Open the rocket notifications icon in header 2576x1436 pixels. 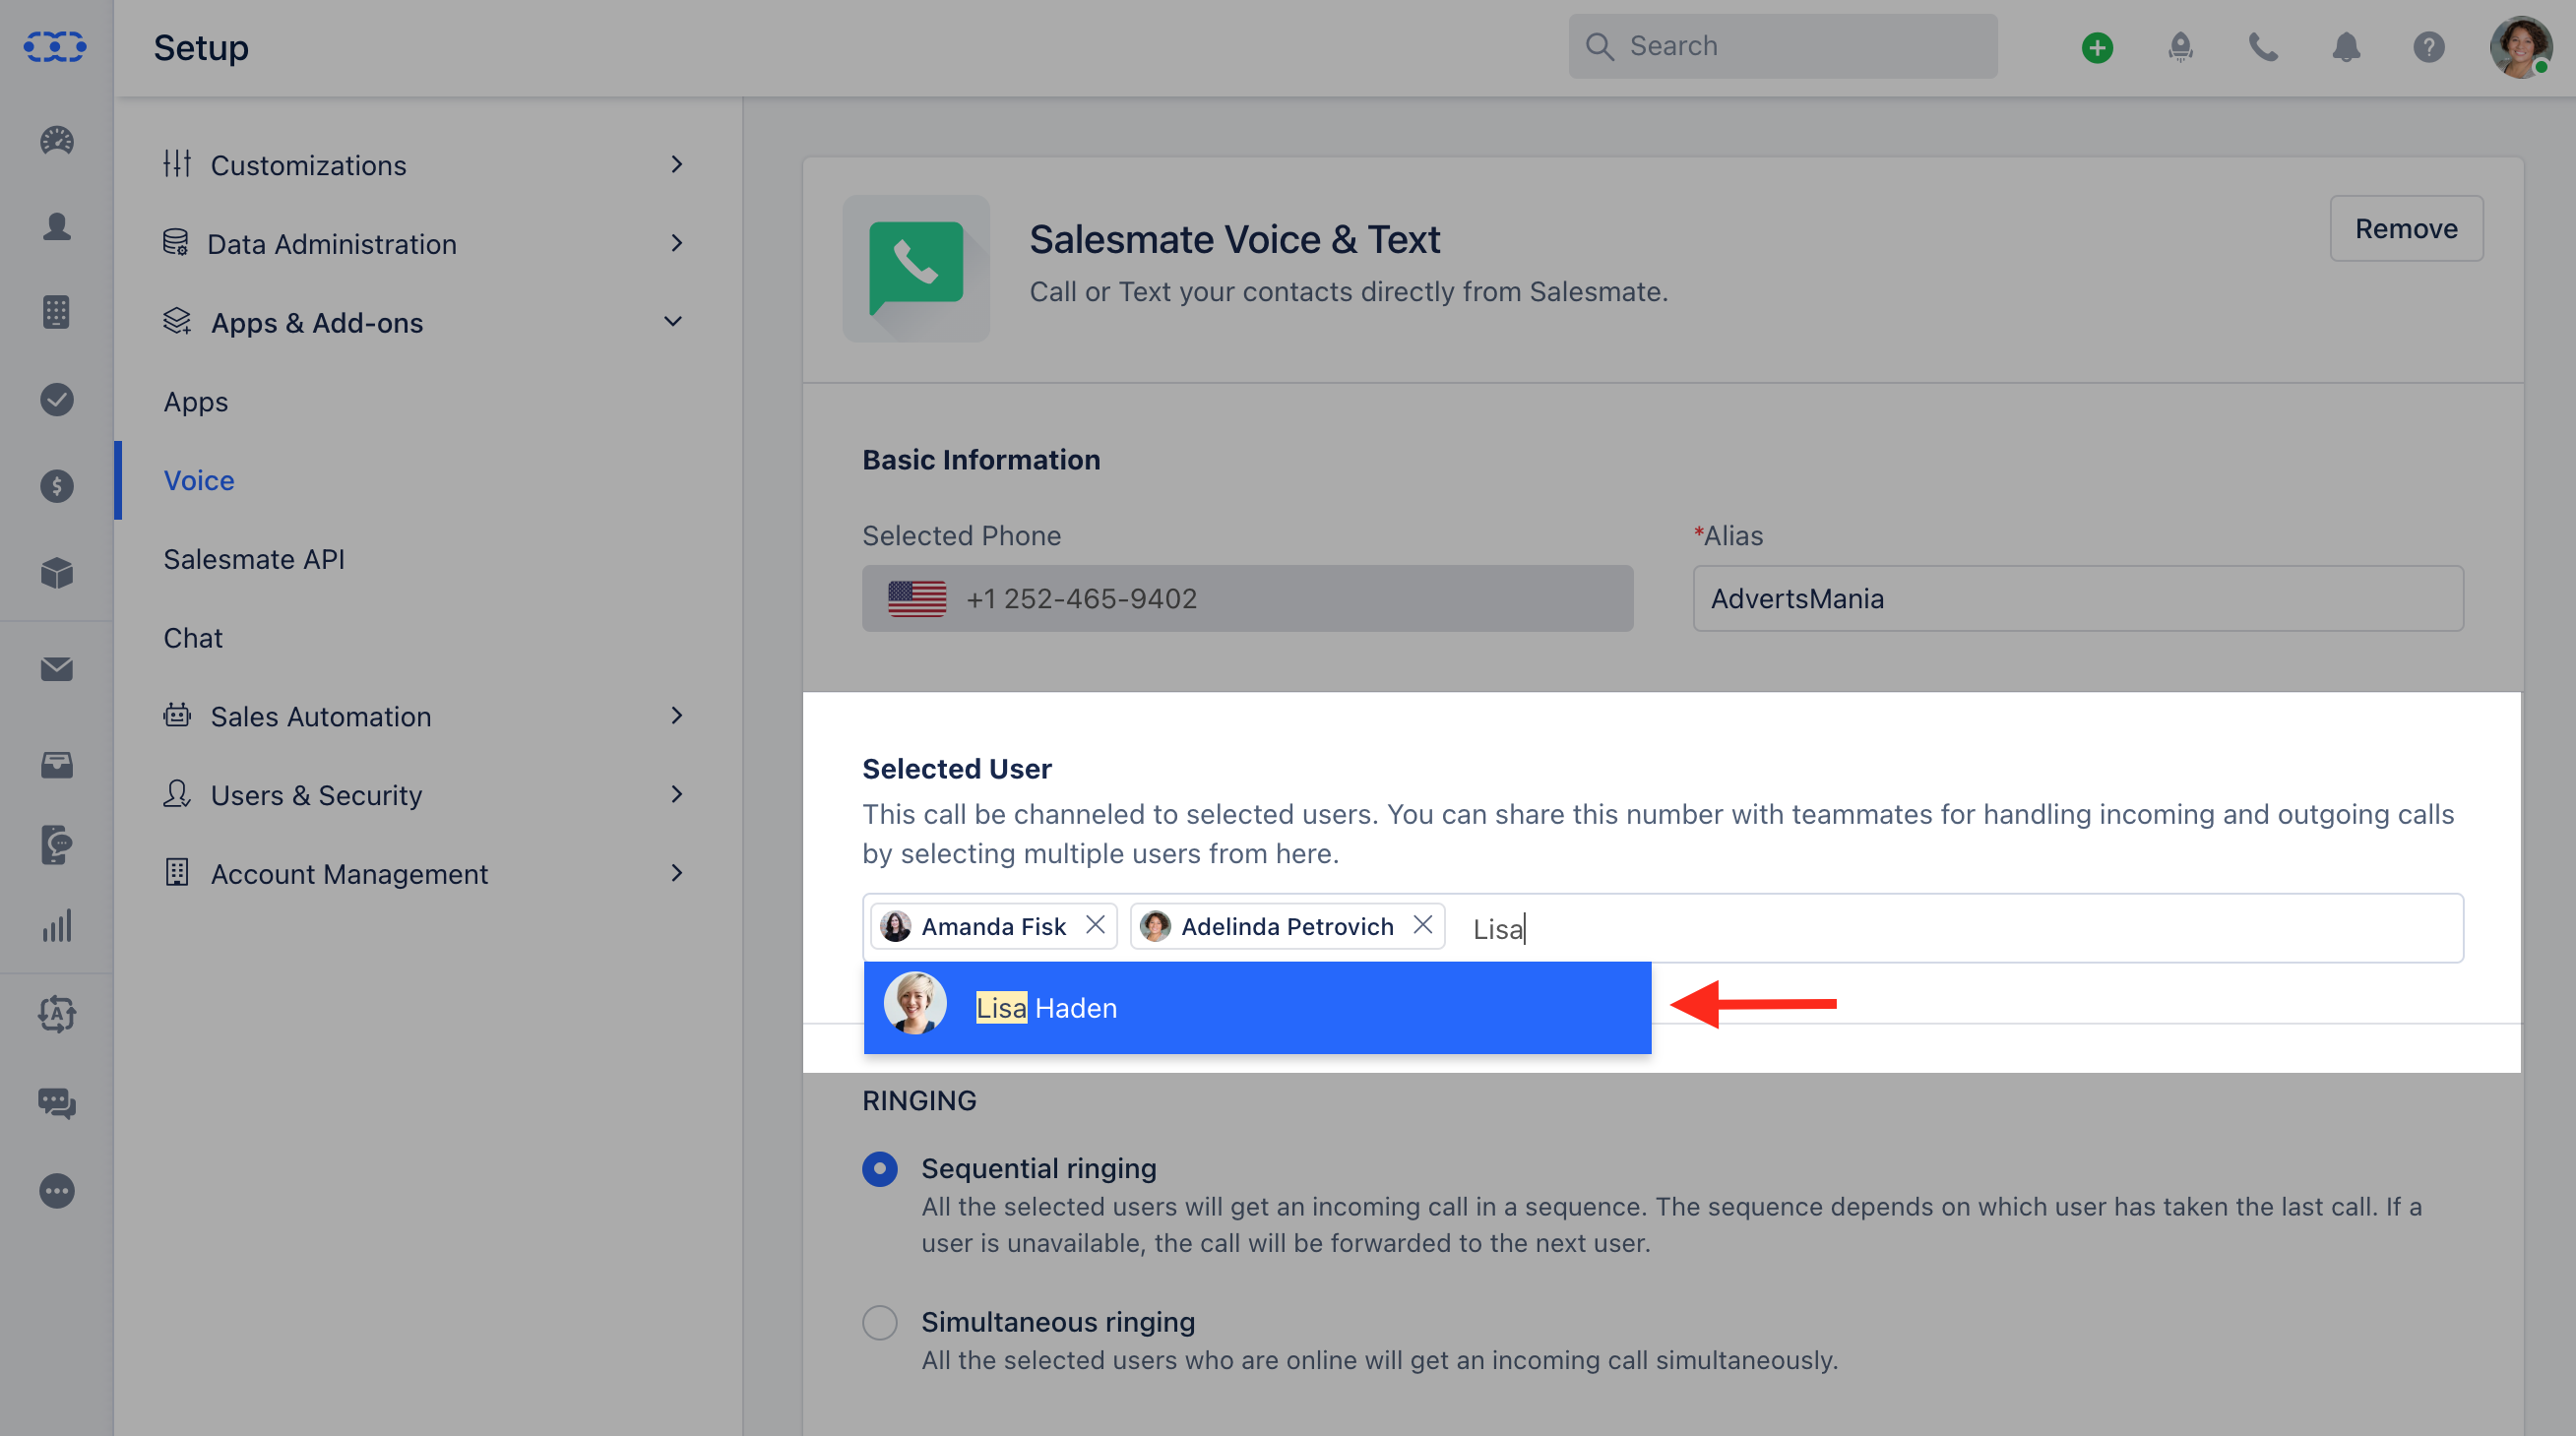click(x=2181, y=47)
